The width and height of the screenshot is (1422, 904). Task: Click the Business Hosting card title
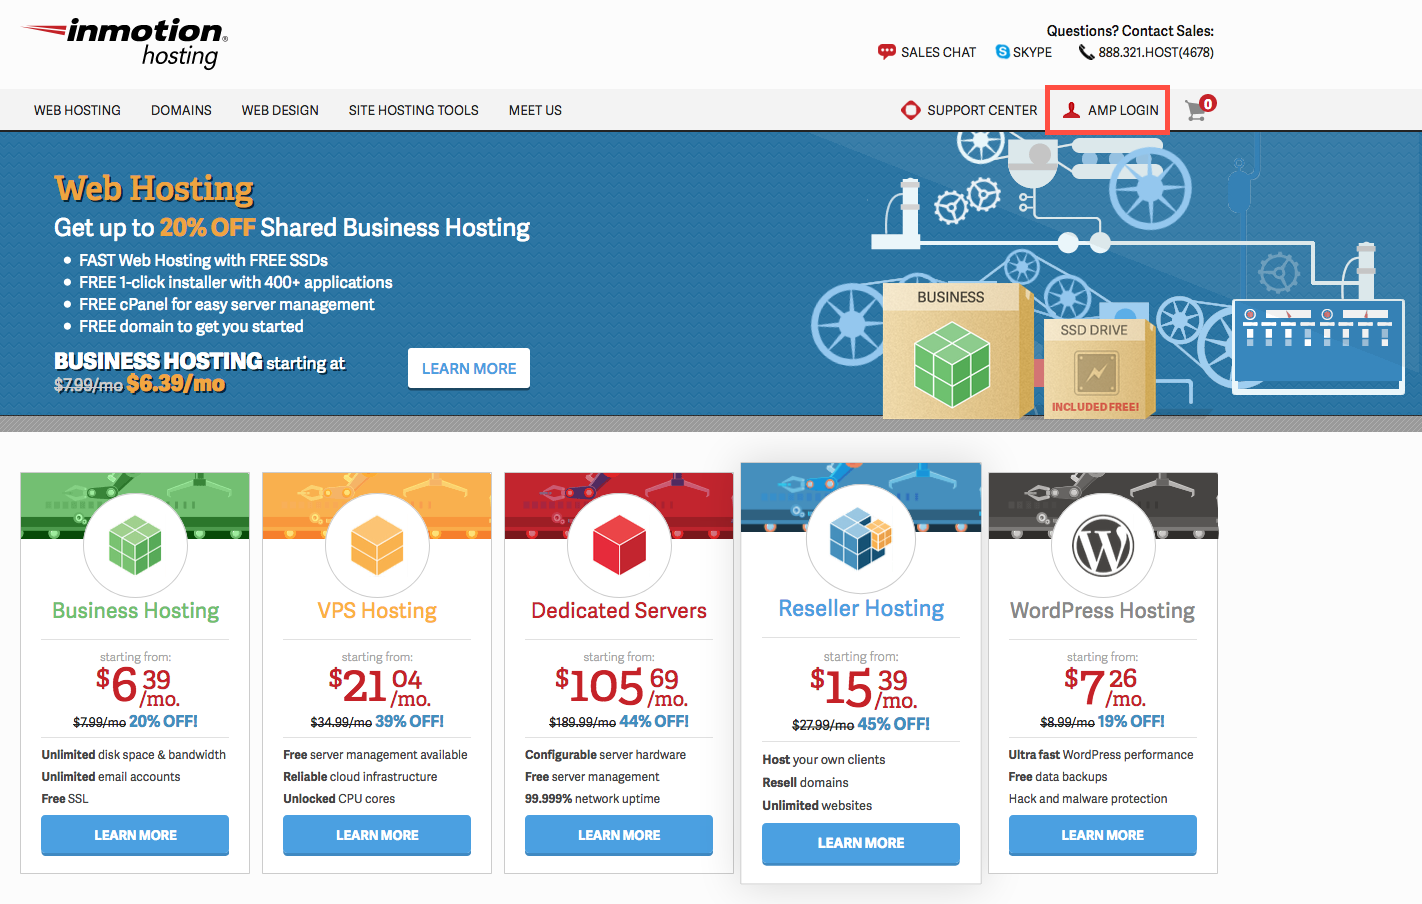tap(136, 611)
